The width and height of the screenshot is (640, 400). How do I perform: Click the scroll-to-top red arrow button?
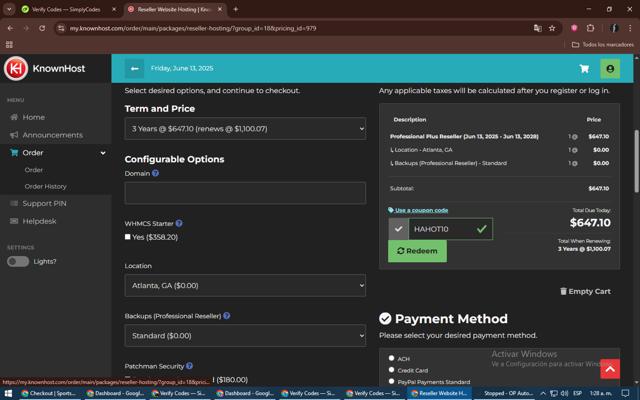tap(610, 369)
